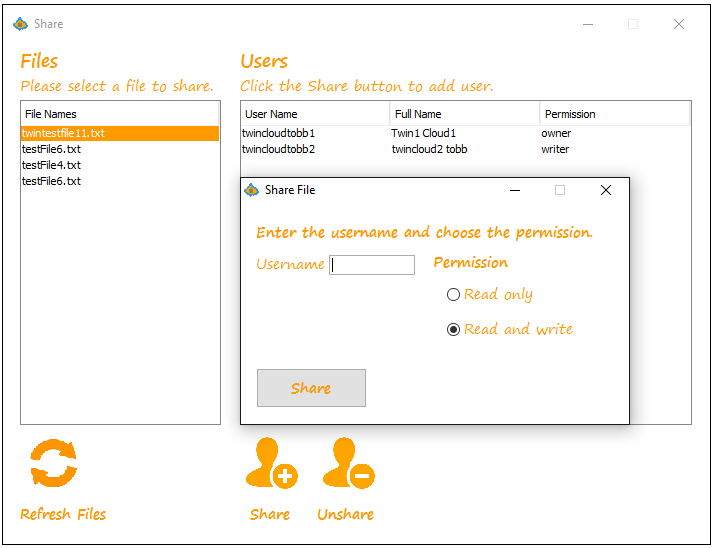Select twintestfile11.txt in the file list
The height and width of the screenshot is (548, 715).
coord(64,133)
